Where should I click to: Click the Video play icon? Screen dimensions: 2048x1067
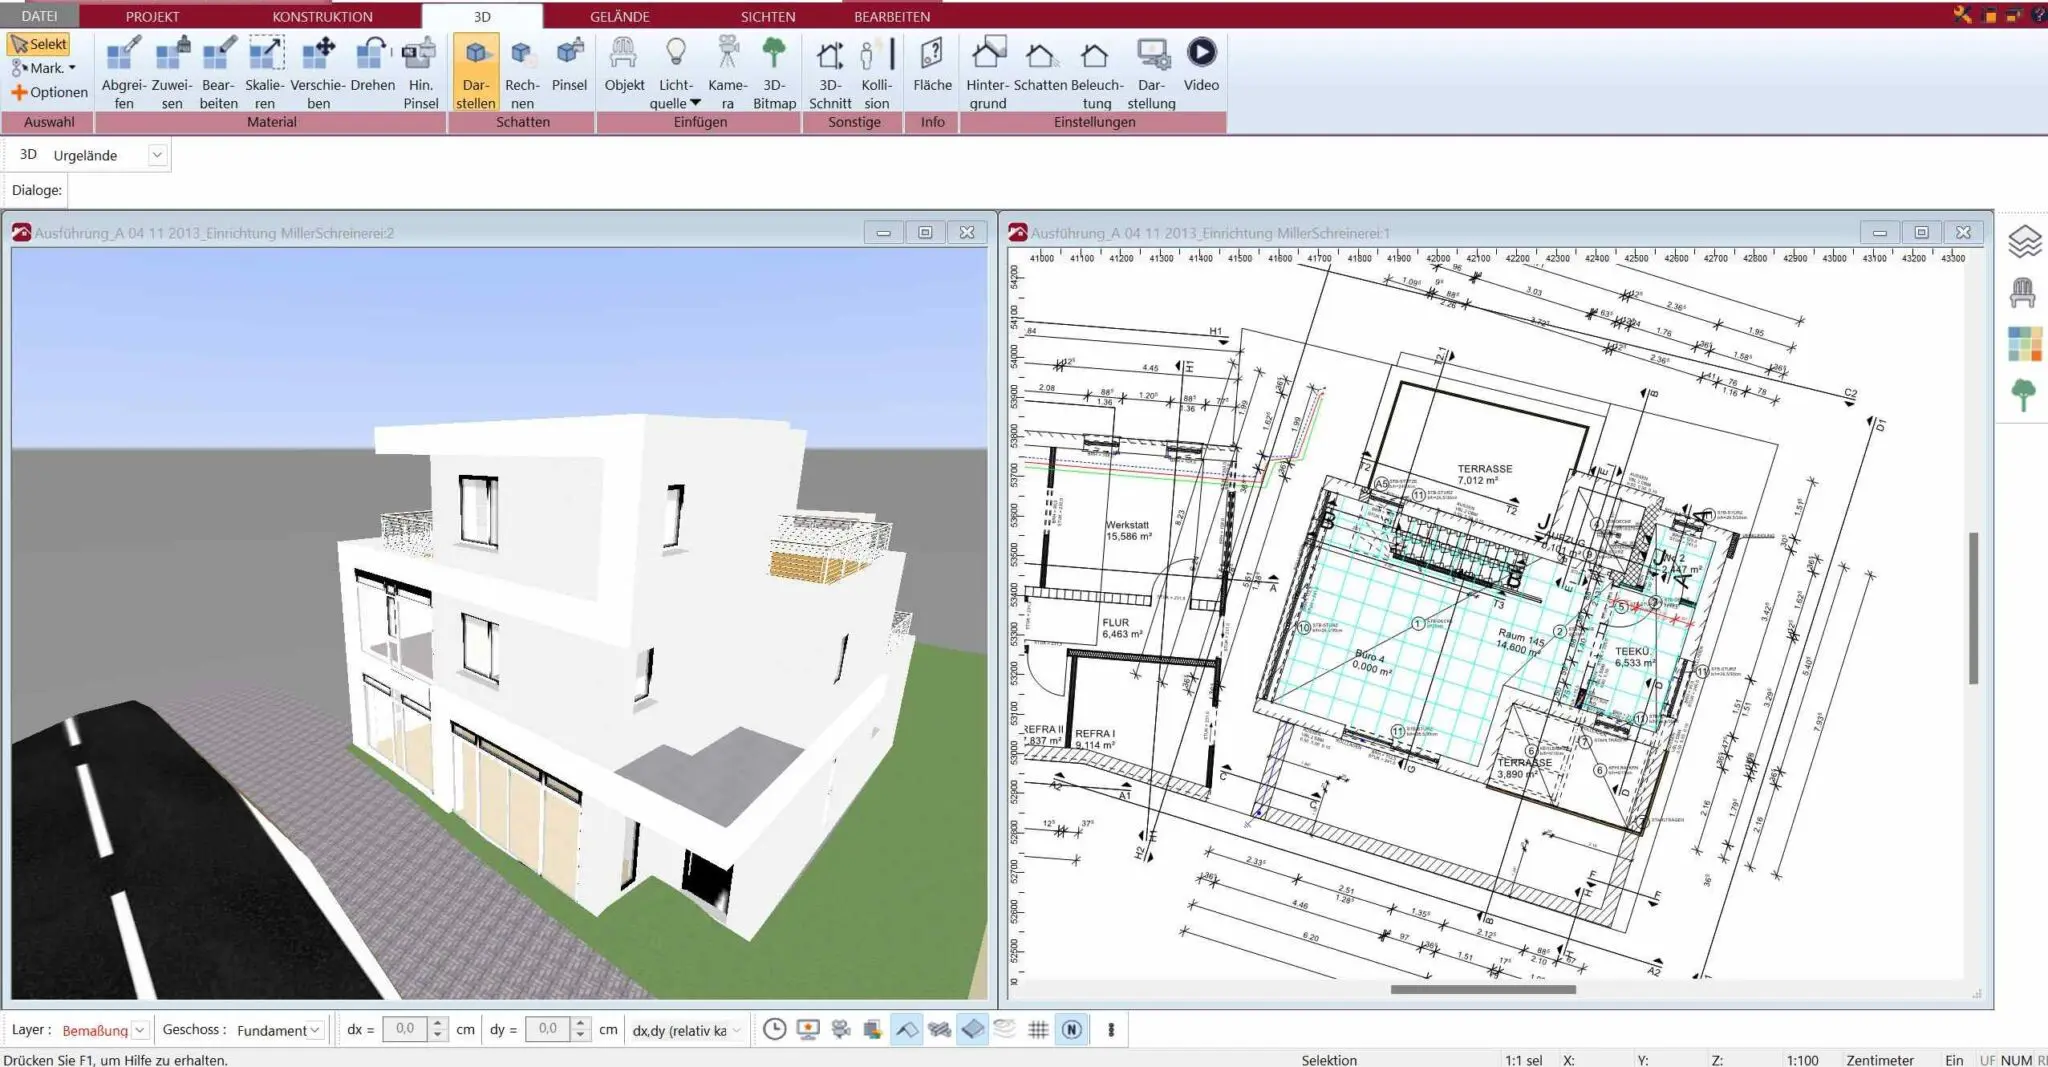(1201, 53)
